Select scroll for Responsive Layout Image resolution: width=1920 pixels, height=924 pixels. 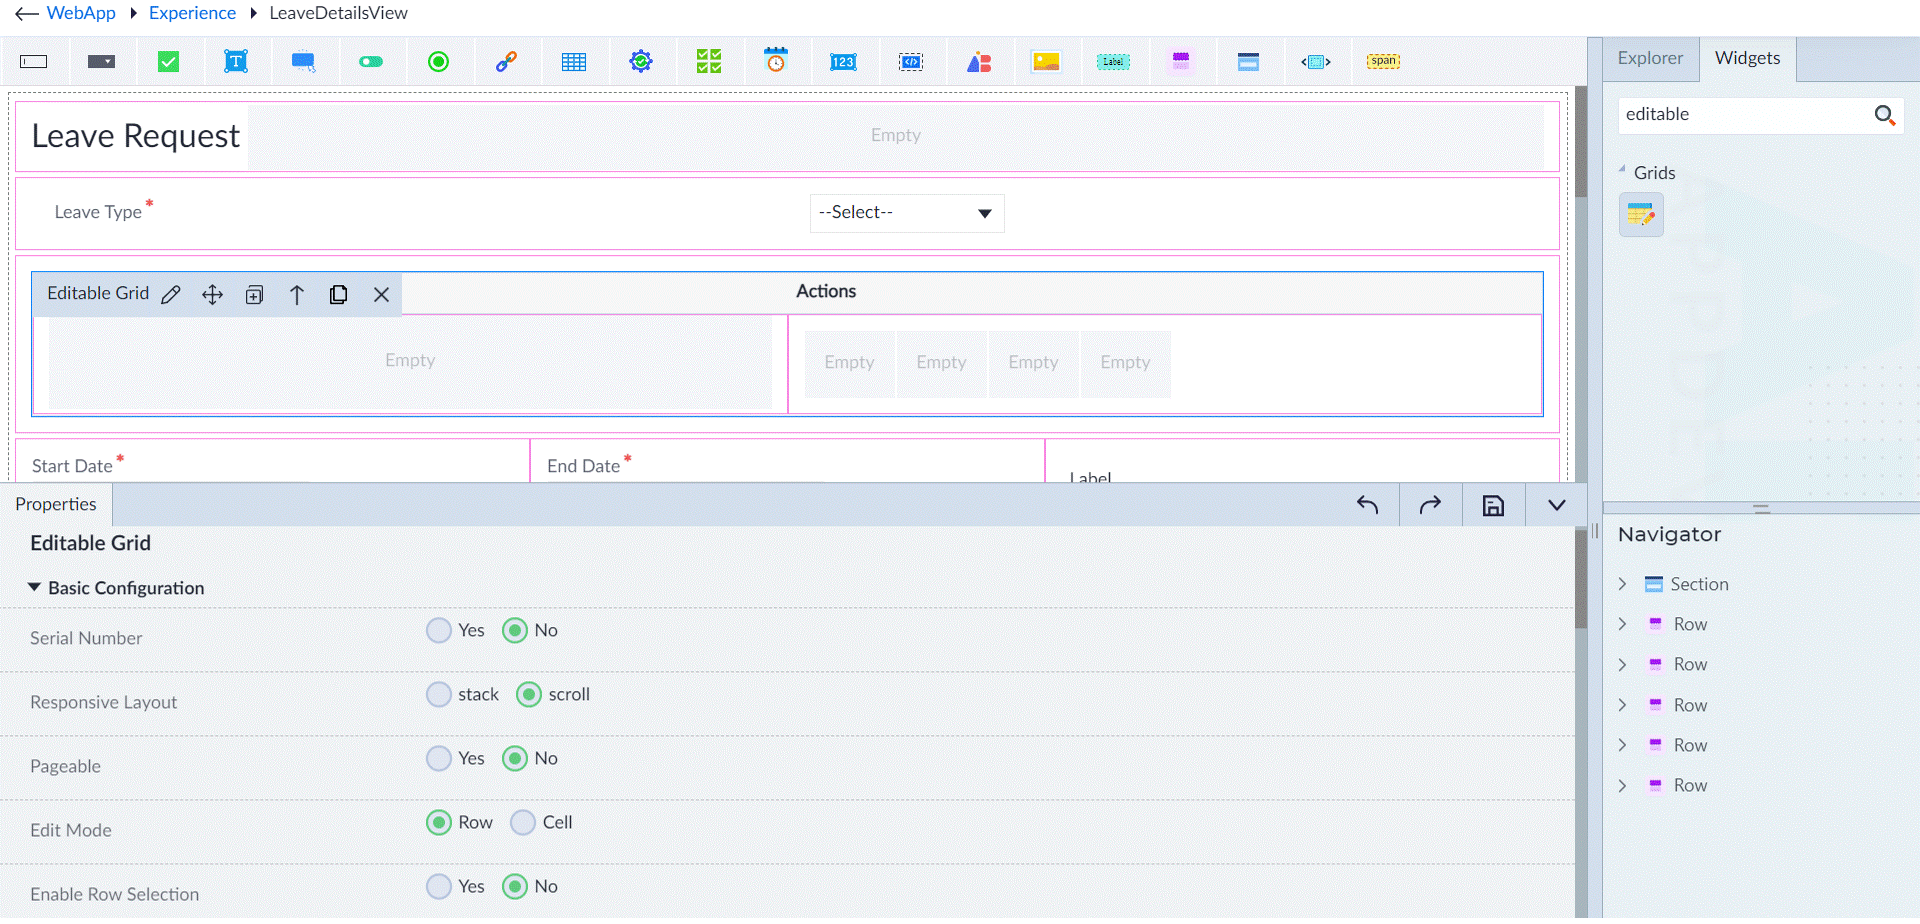[x=529, y=695]
